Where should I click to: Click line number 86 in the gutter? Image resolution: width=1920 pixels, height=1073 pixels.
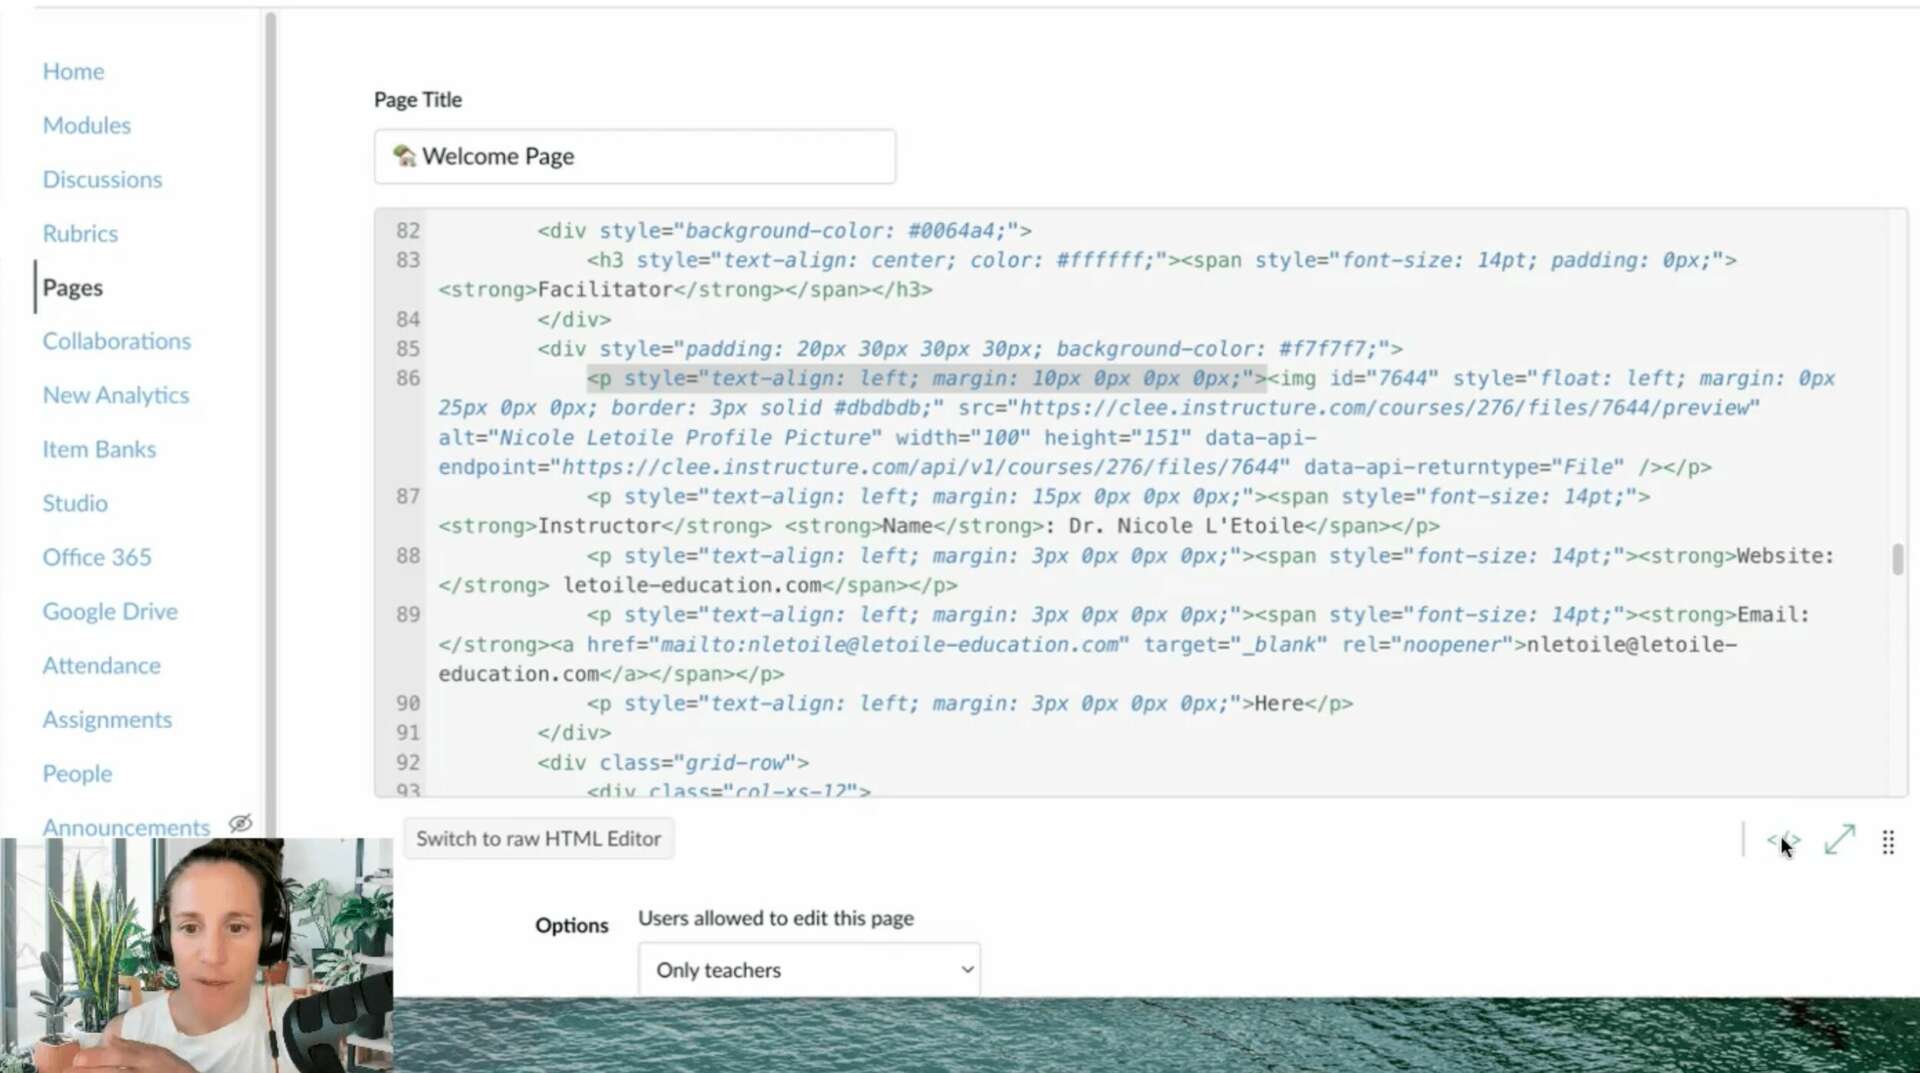(407, 378)
